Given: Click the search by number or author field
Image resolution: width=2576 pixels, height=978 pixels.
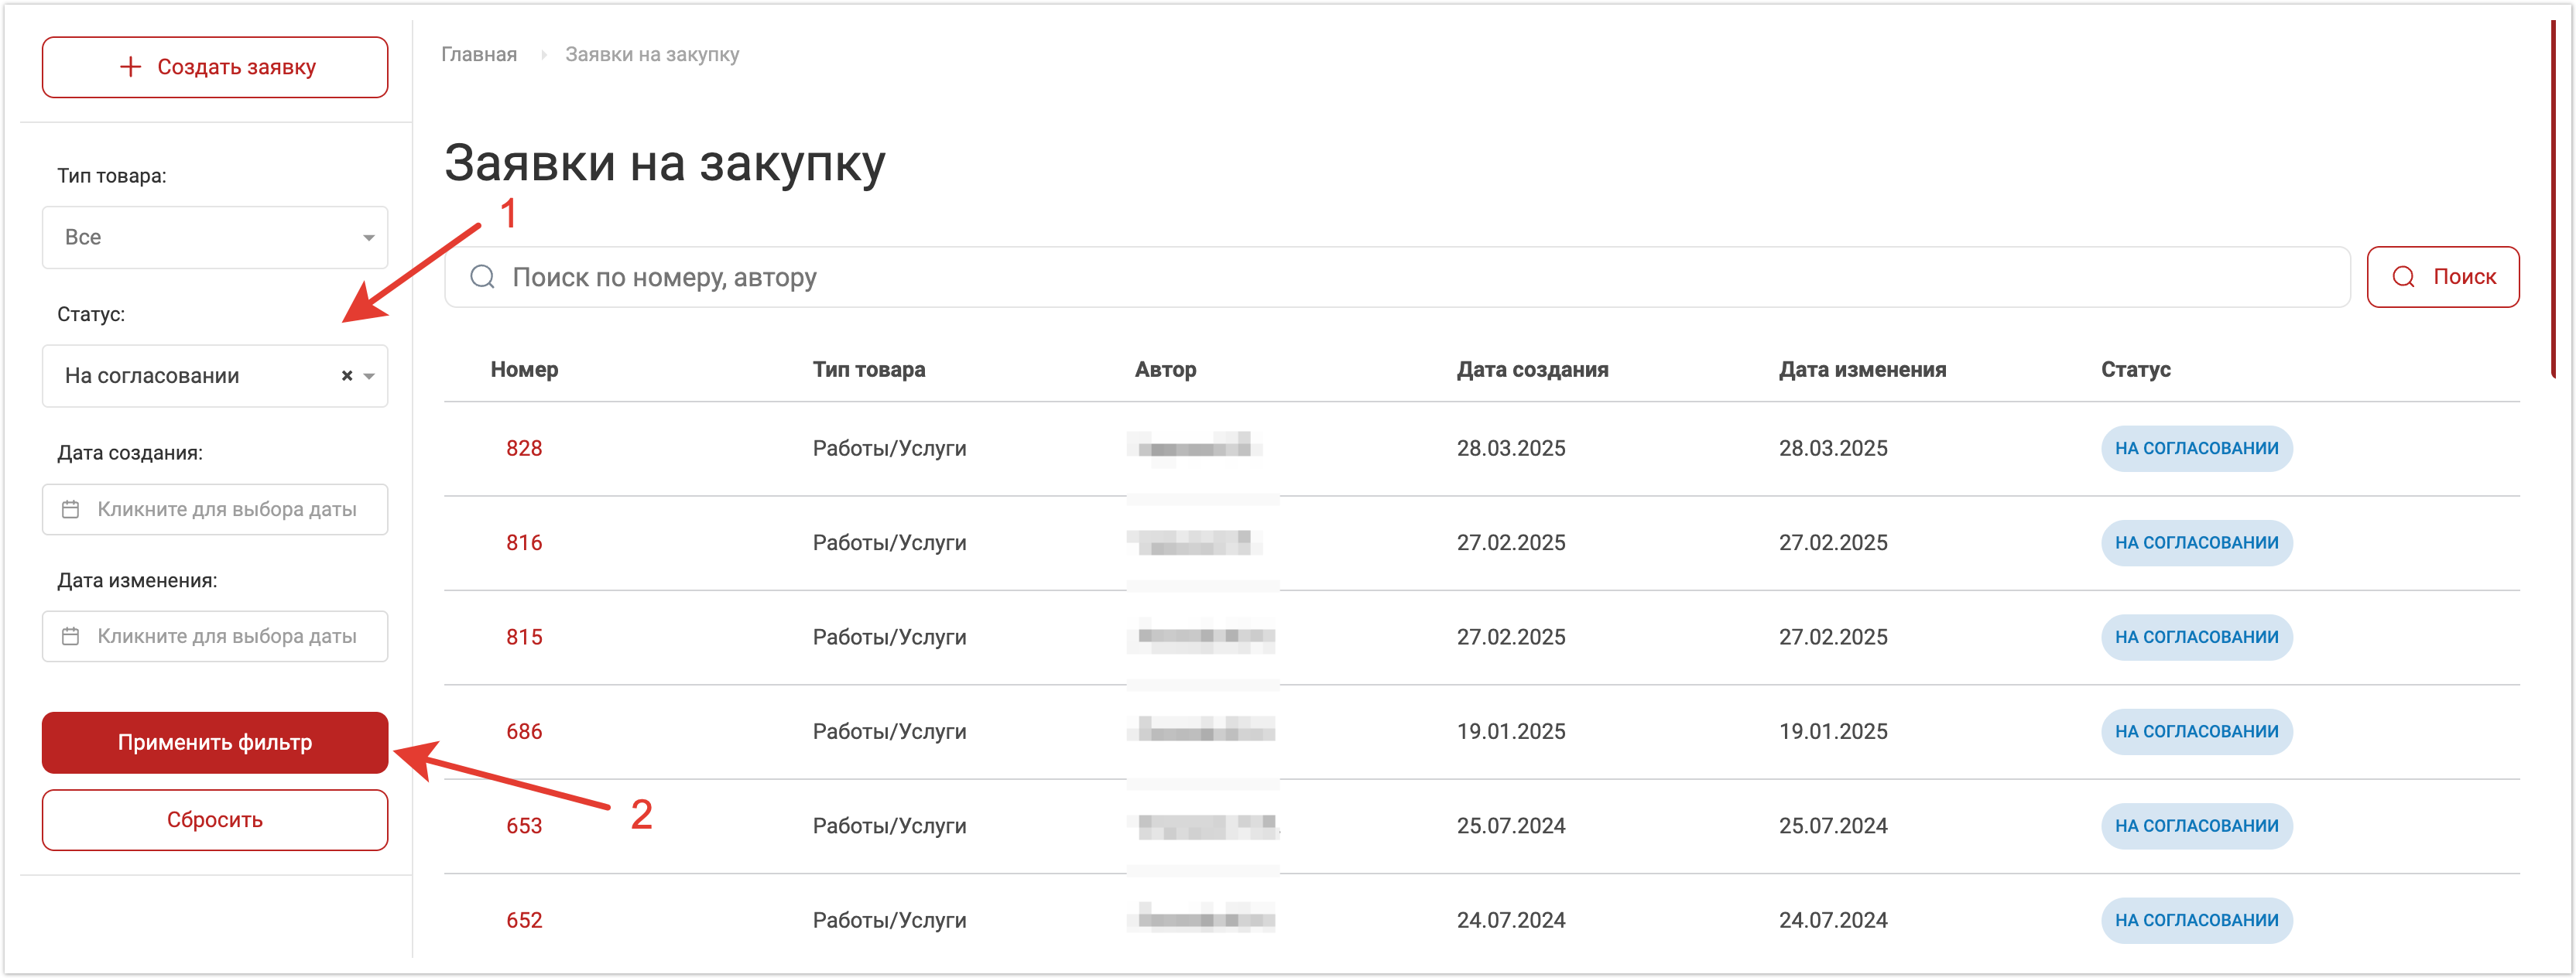Looking at the screenshot, I should click(x=1400, y=277).
